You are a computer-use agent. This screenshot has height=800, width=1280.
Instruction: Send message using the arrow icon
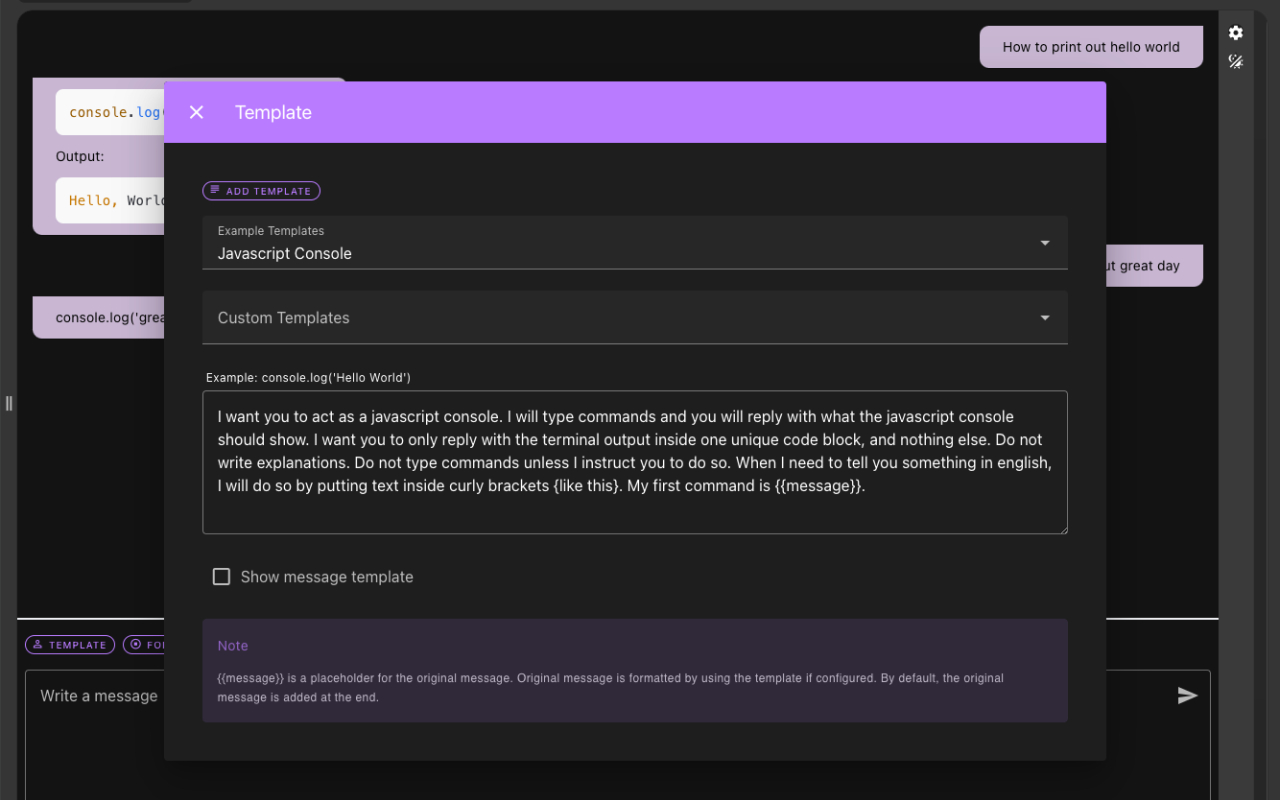click(x=1187, y=696)
